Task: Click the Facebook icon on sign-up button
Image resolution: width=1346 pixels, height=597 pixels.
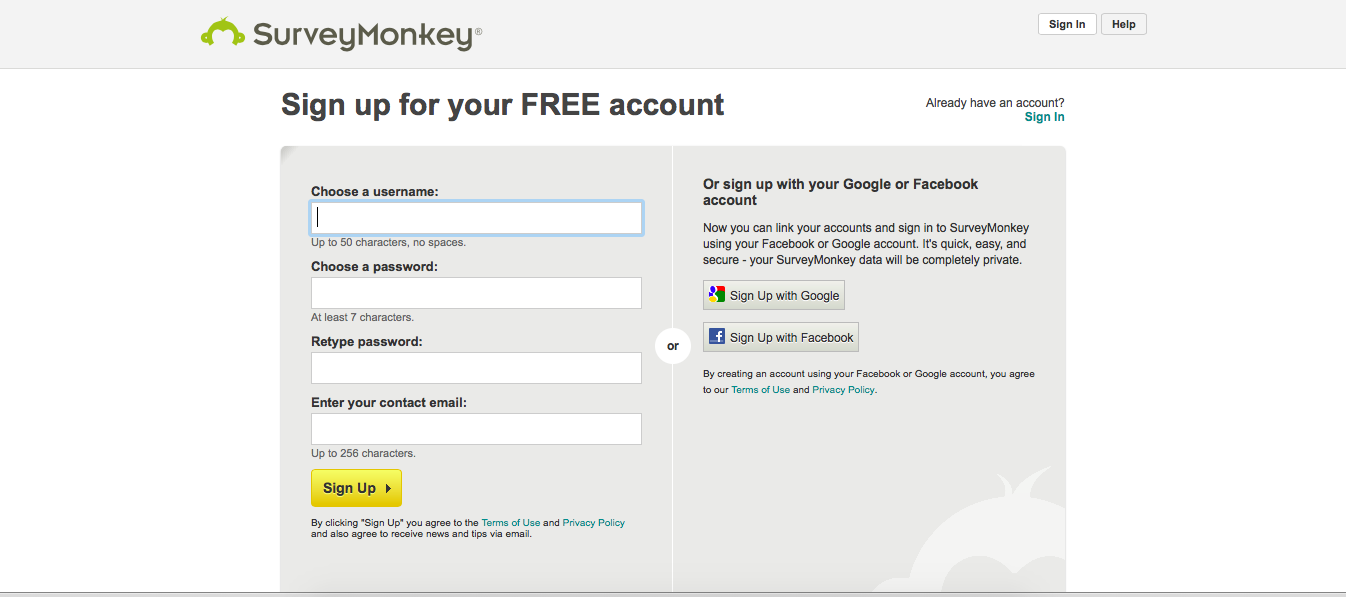Action: tap(716, 337)
